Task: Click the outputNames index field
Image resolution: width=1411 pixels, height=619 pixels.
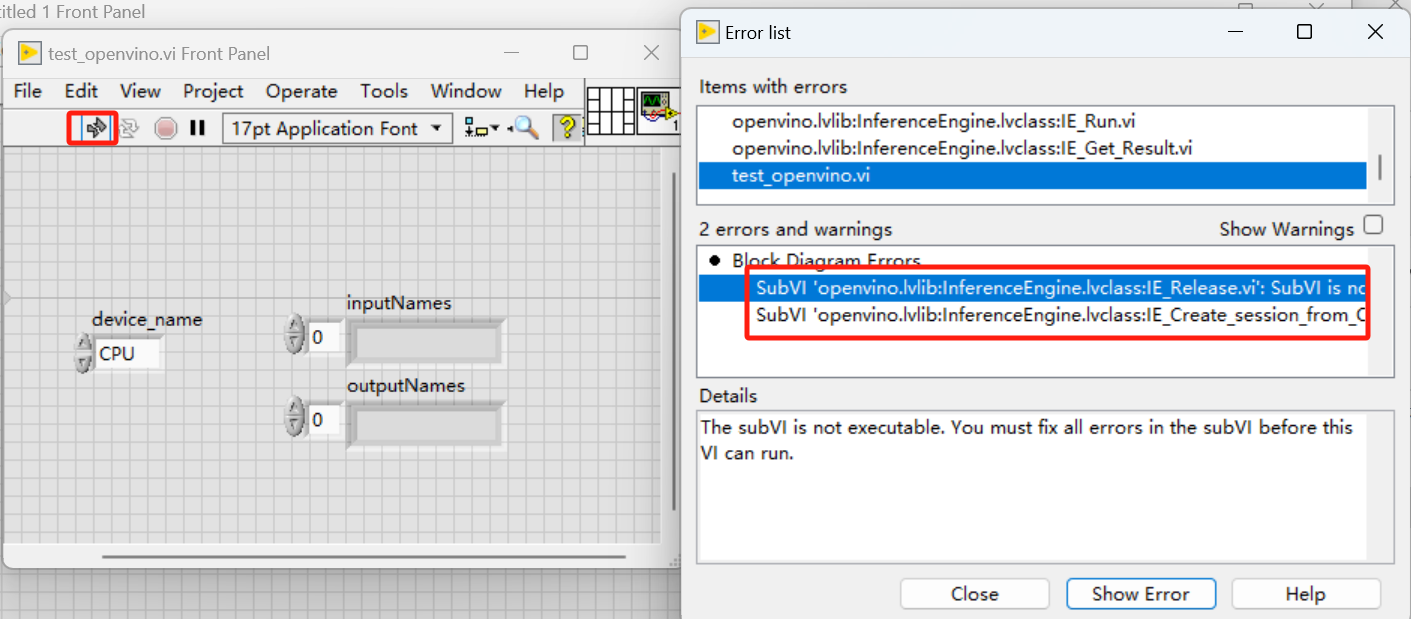Action: pyautogui.click(x=323, y=419)
